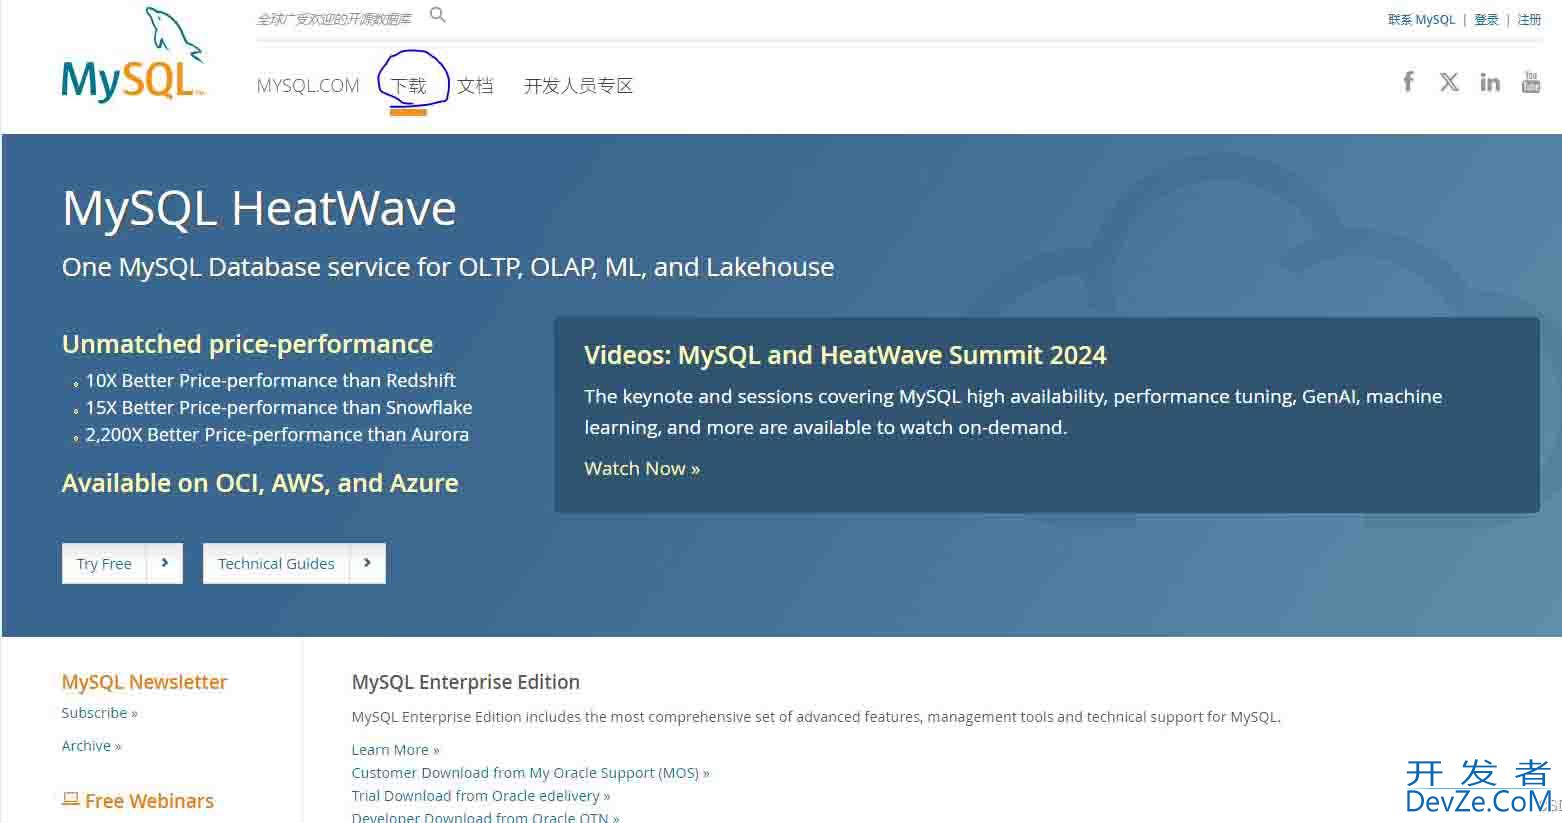Click the One MySQL Database service tagline
Screen dimensions: 1562x823
[x=448, y=267]
